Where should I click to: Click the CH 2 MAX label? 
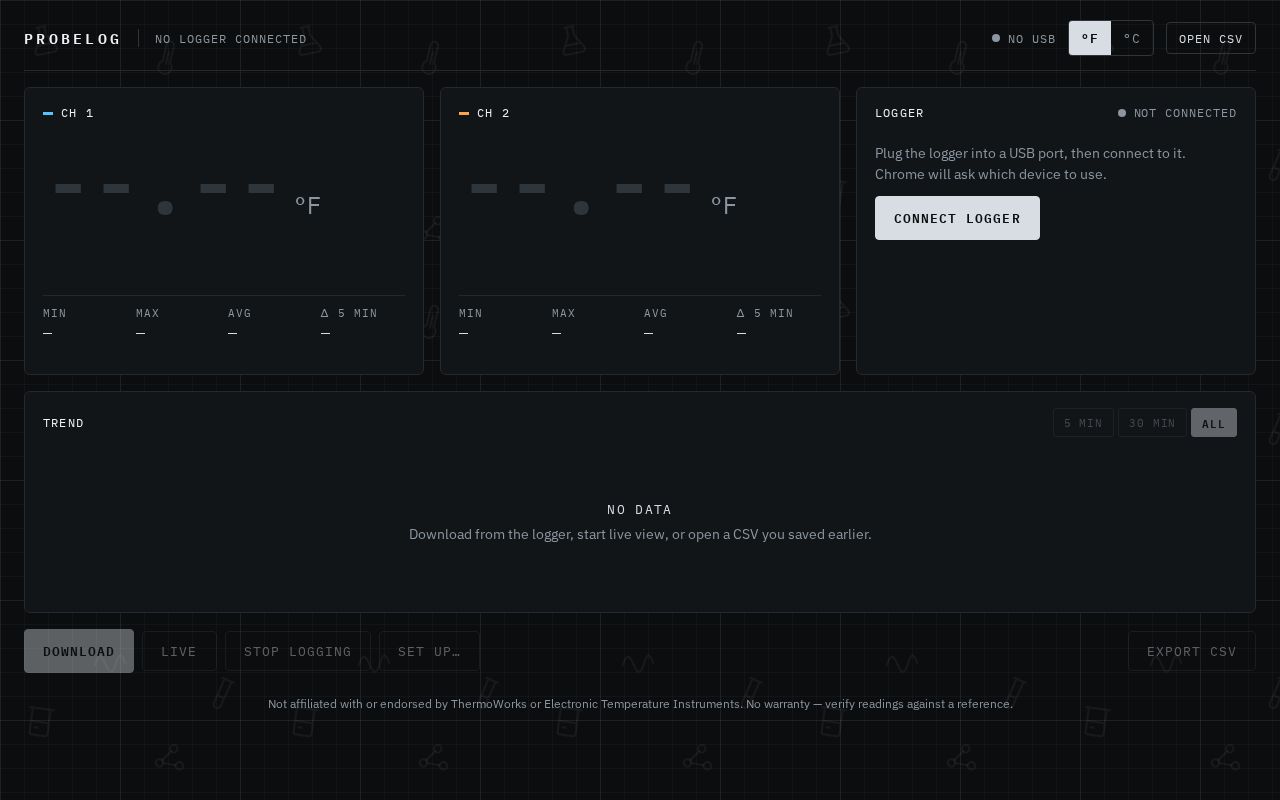[x=564, y=313]
